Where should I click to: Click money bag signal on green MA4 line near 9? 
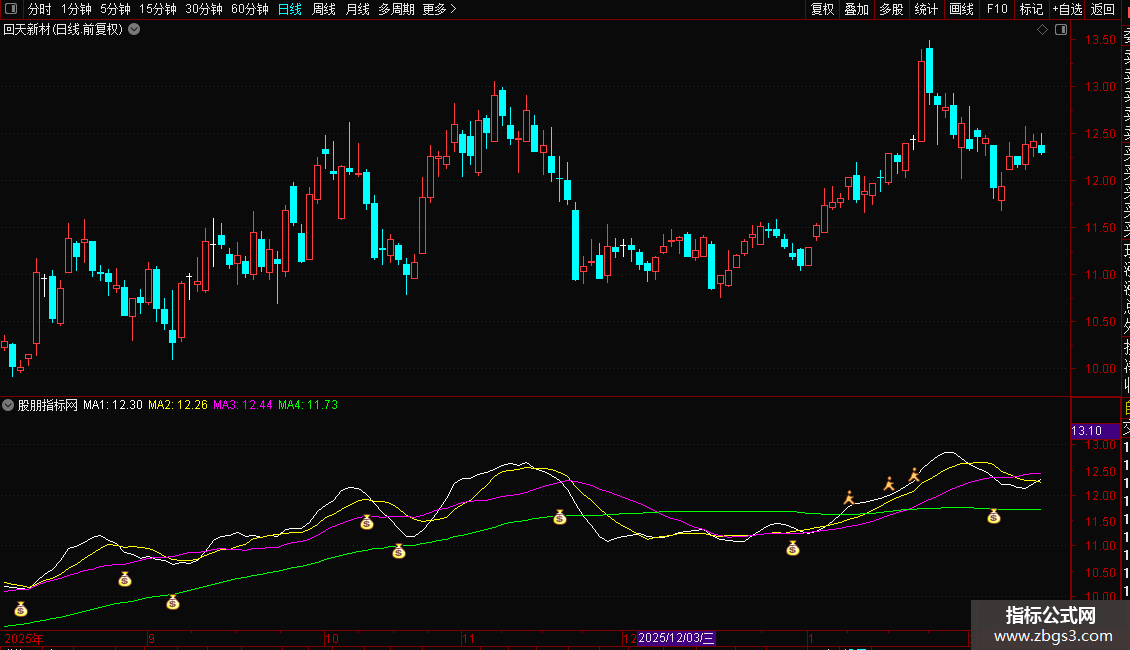click(x=172, y=602)
